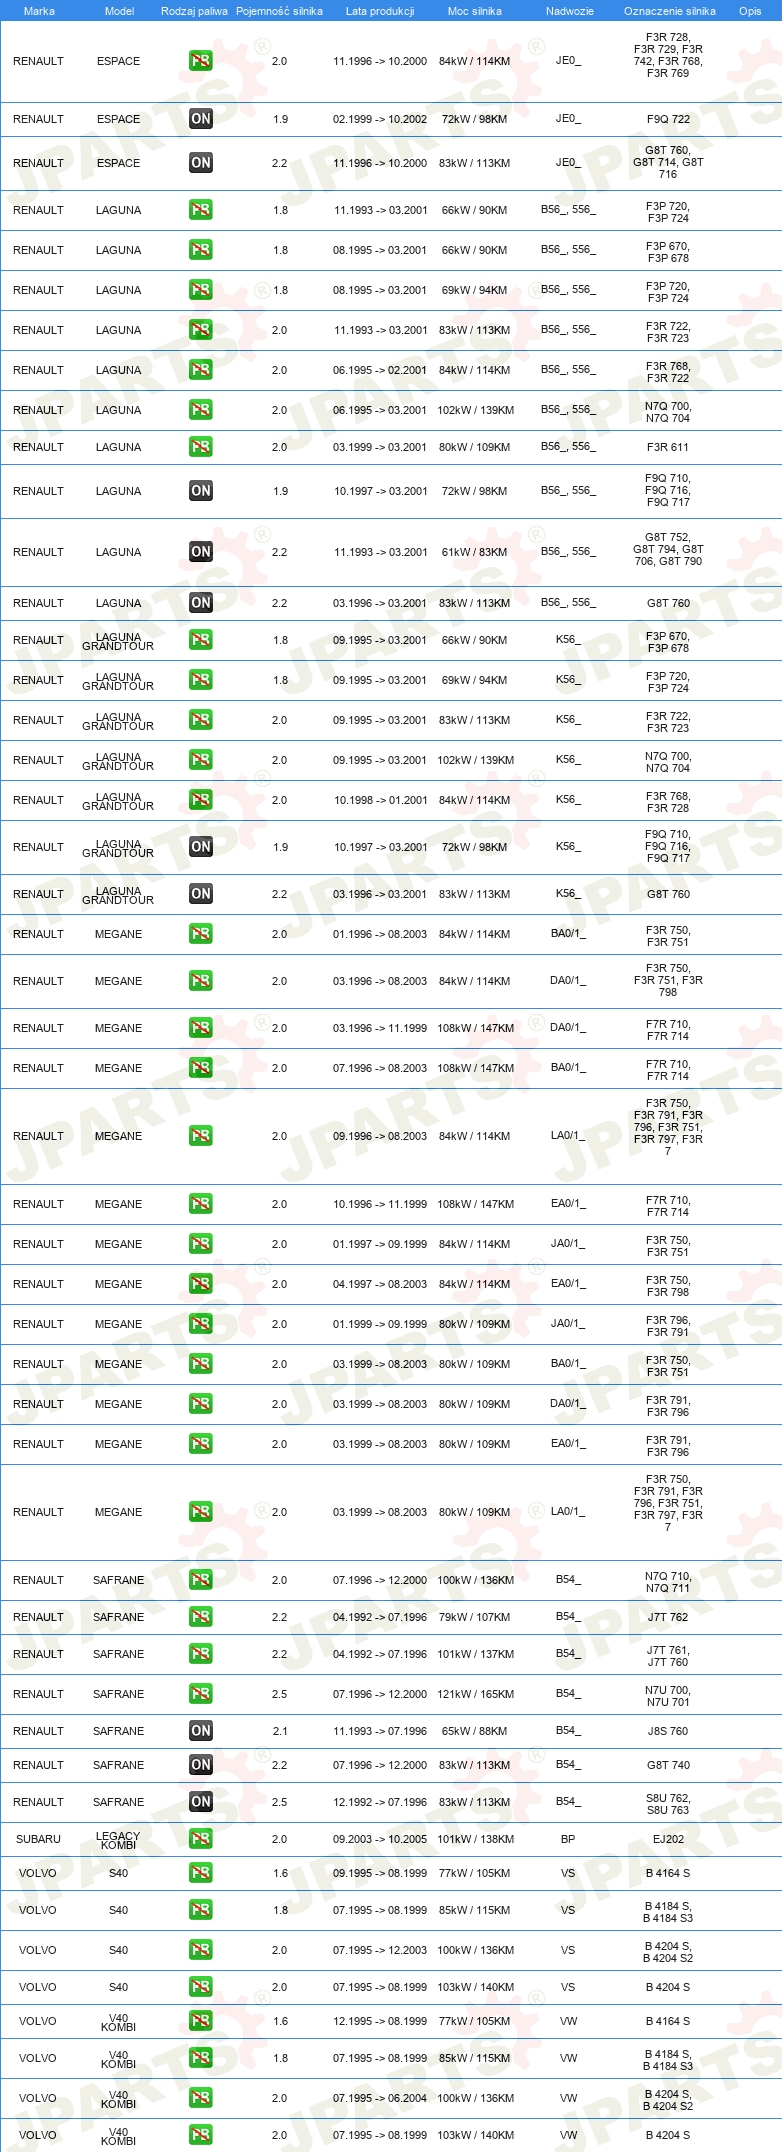Click ON icon in Safrane S8U 762 row
The width and height of the screenshot is (782, 2152).
(200, 1802)
